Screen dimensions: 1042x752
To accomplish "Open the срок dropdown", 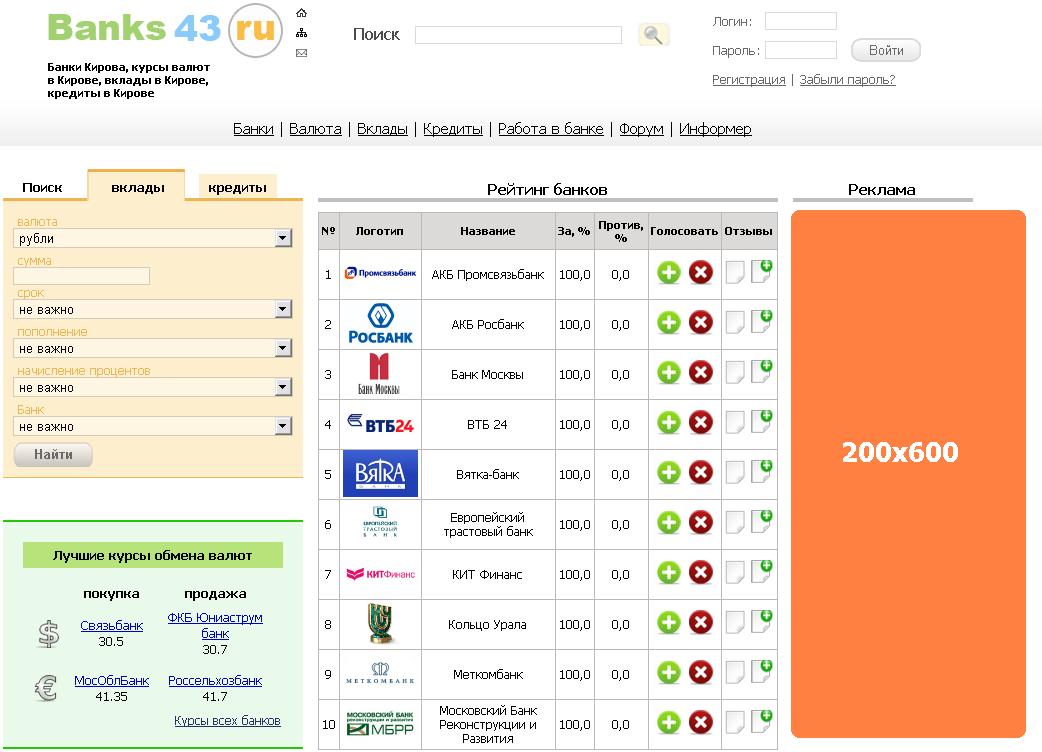I will click(x=152, y=309).
